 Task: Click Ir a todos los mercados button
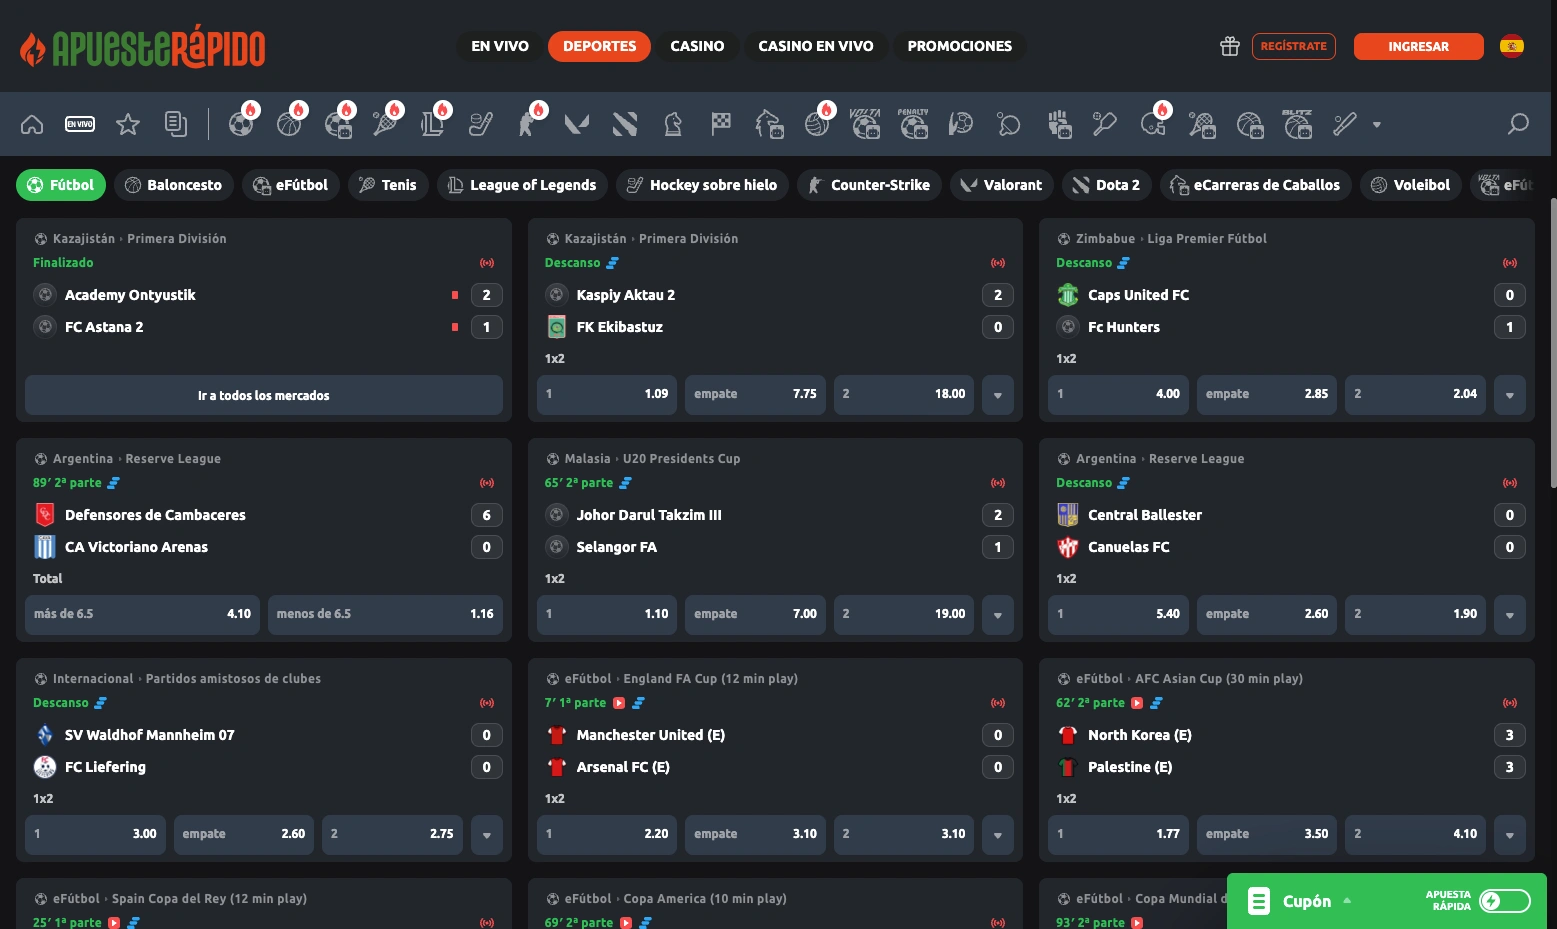tap(264, 395)
